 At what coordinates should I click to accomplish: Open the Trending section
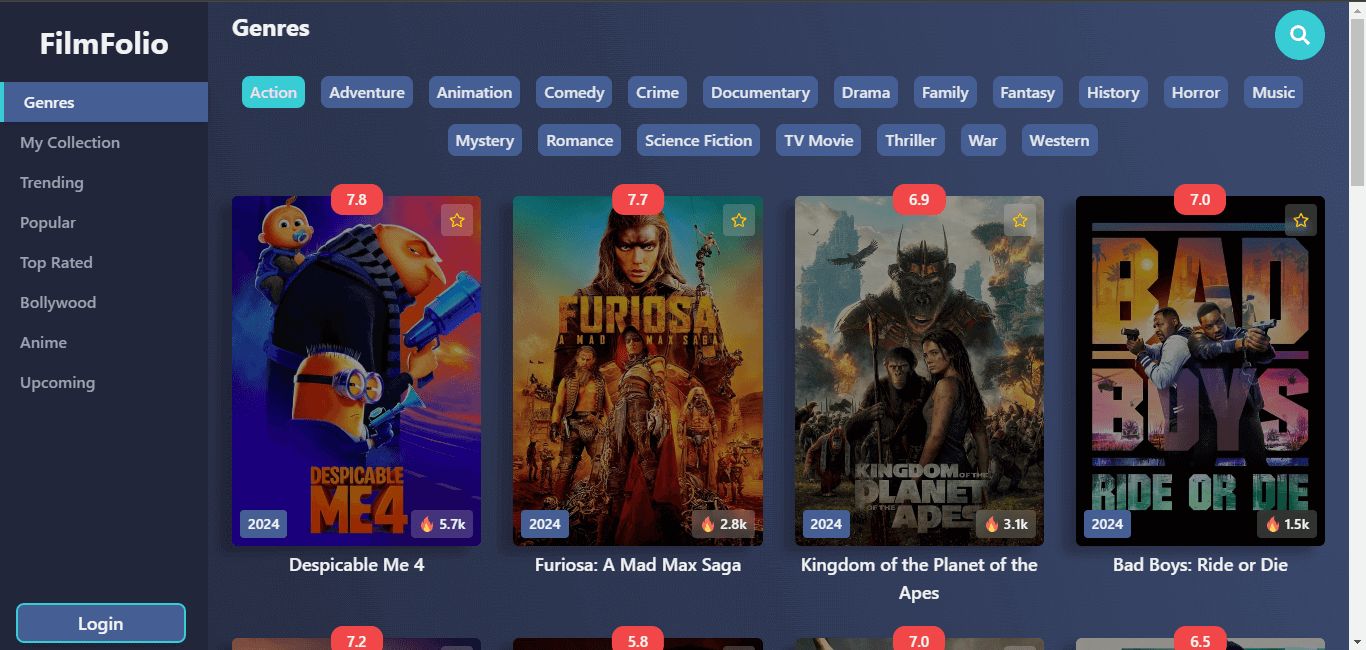point(104,182)
